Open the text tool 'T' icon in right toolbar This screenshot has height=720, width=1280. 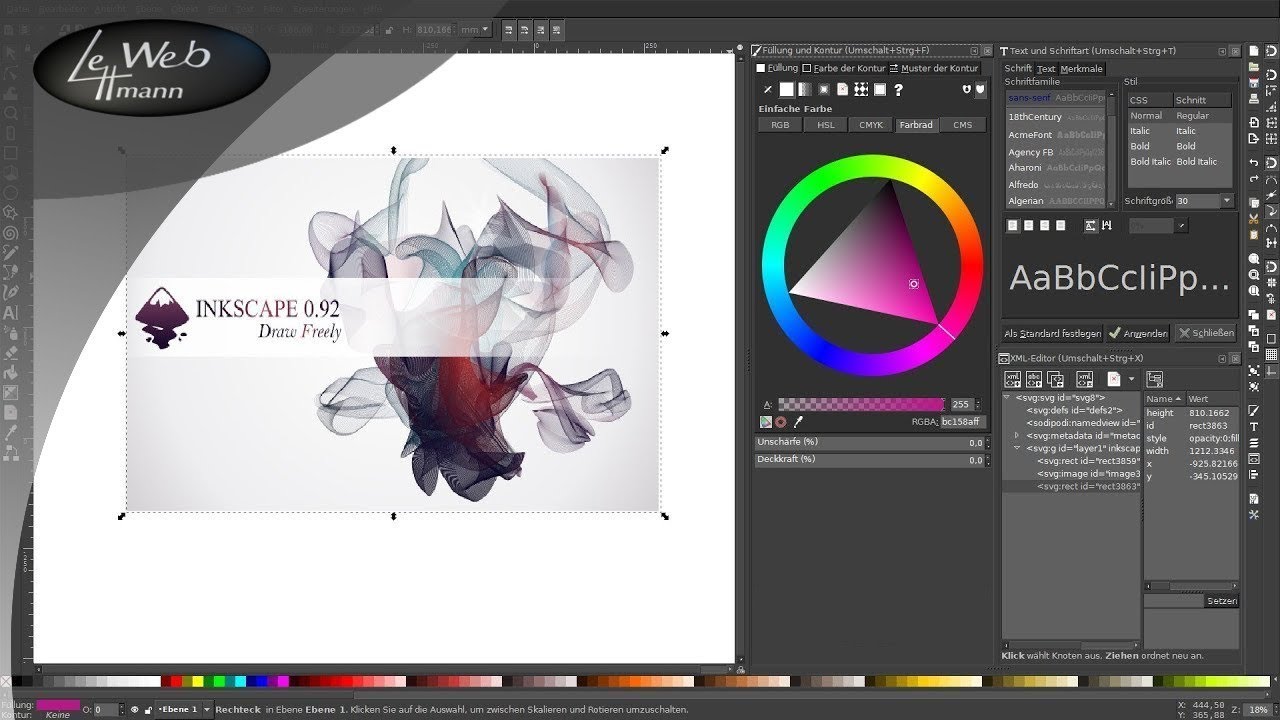click(1254, 427)
